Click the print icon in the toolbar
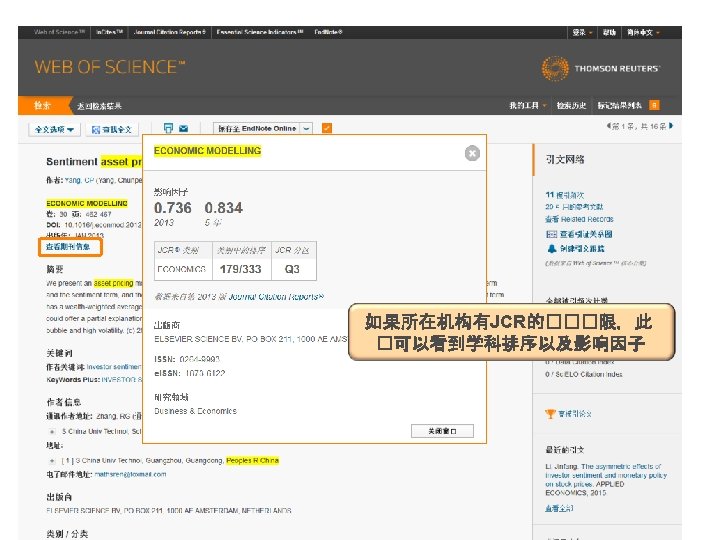720x540 pixels. click(x=169, y=128)
